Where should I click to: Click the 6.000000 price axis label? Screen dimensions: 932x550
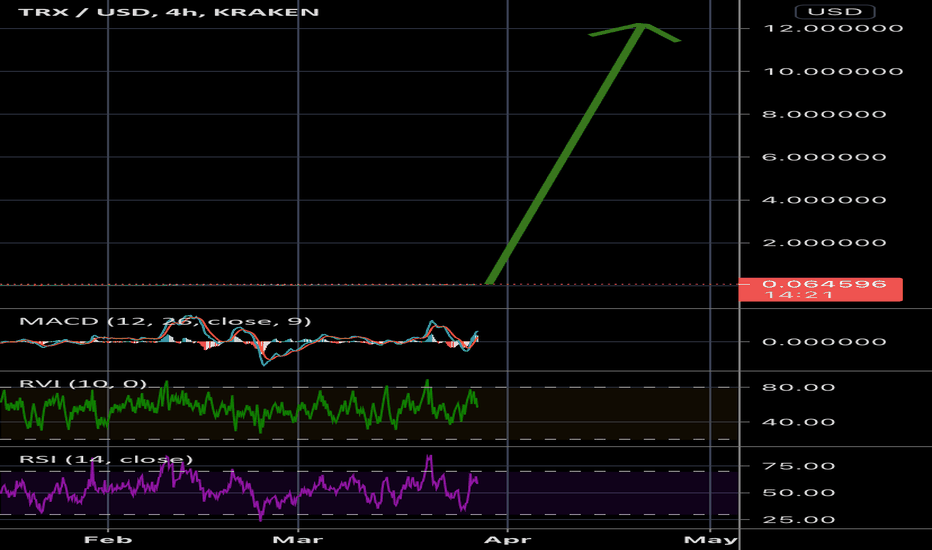824,157
